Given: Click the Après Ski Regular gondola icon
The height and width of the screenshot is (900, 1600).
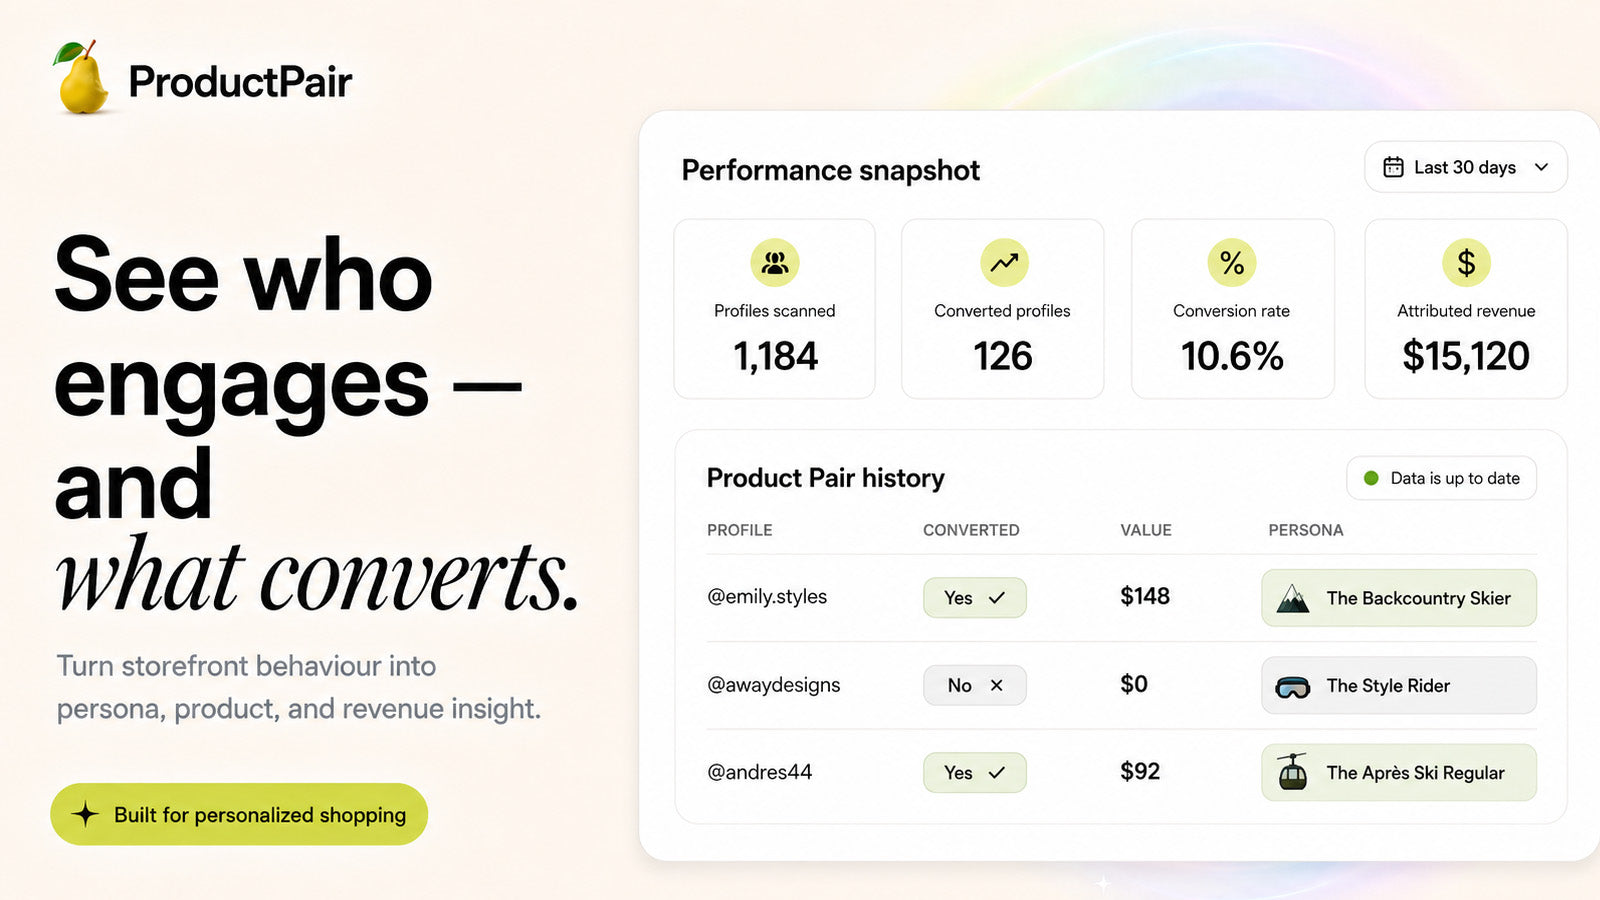Looking at the screenshot, I should (x=1293, y=772).
